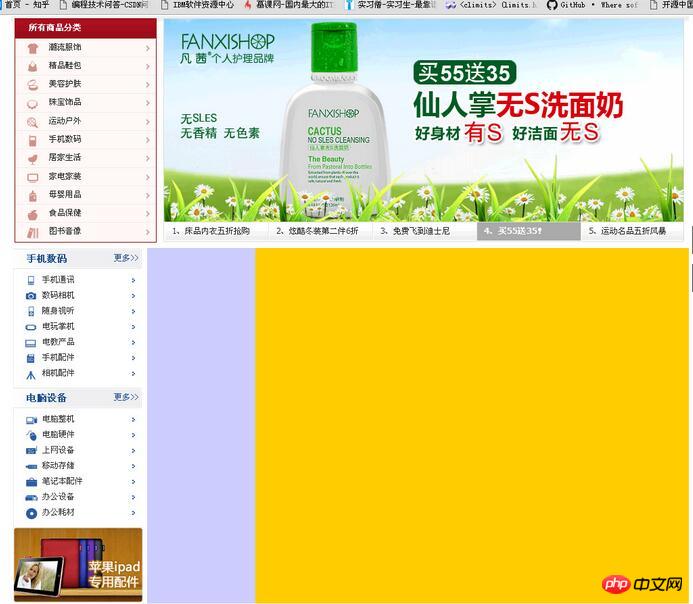Click the apple icon beside 食品保健

coord(33,214)
